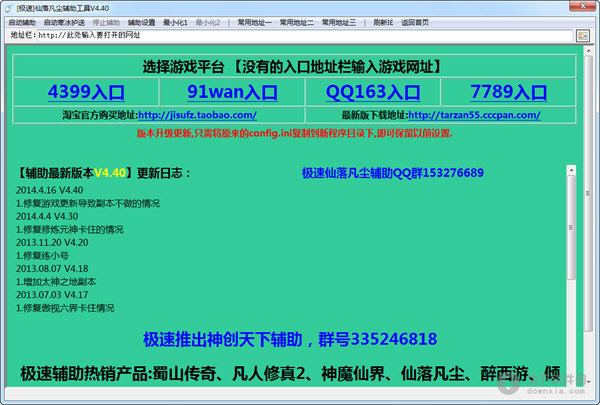Open the 91wan入口 platform link

point(232,92)
